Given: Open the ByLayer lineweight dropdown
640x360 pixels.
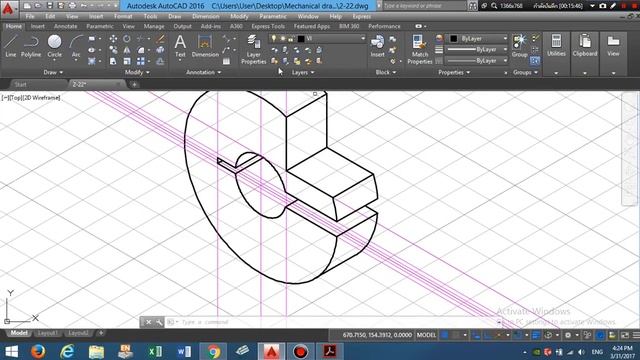Looking at the screenshot, I should click(x=476, y=49).
